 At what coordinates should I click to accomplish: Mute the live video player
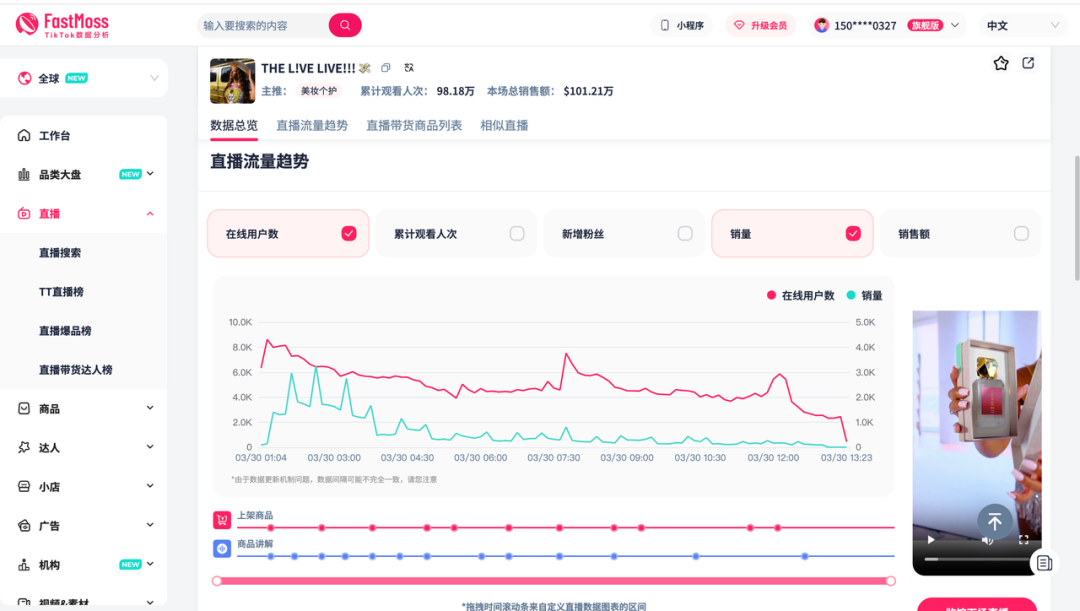point(987,540)
